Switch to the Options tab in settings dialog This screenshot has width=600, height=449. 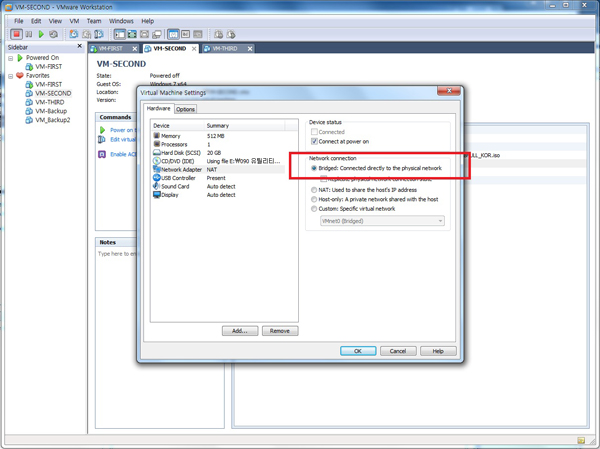(186, 109)
